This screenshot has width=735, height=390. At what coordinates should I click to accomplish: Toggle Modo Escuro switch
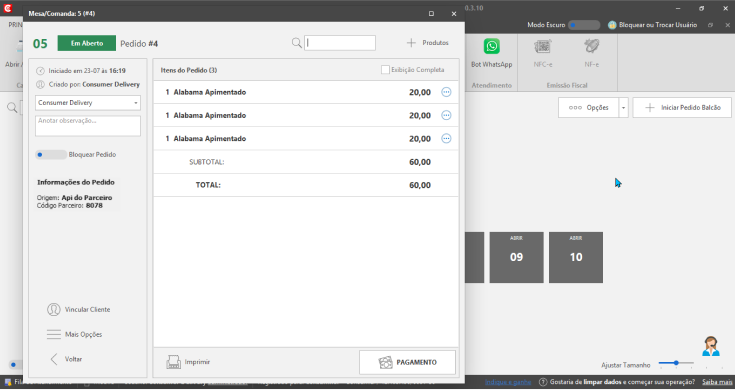click(584, 25)
